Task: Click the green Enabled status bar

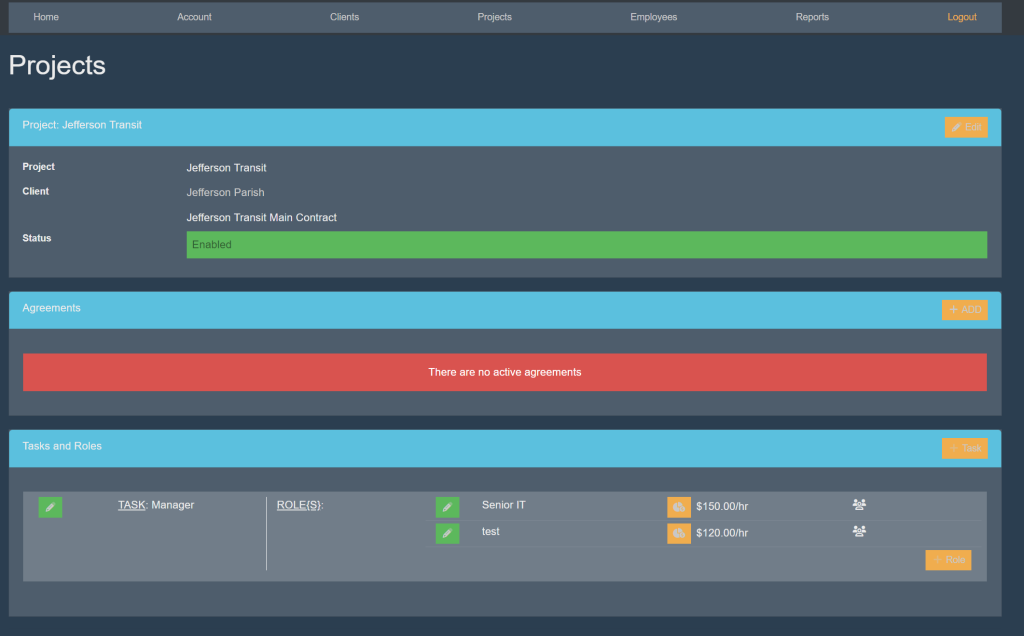Action: click(x=586, y=245)
